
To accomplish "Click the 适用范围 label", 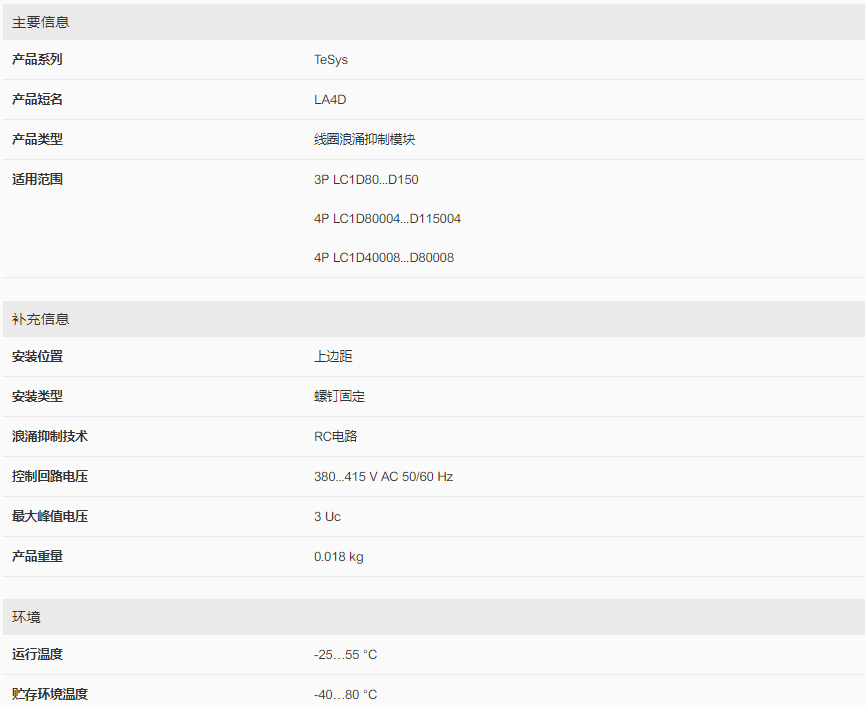I will point(37,179).
